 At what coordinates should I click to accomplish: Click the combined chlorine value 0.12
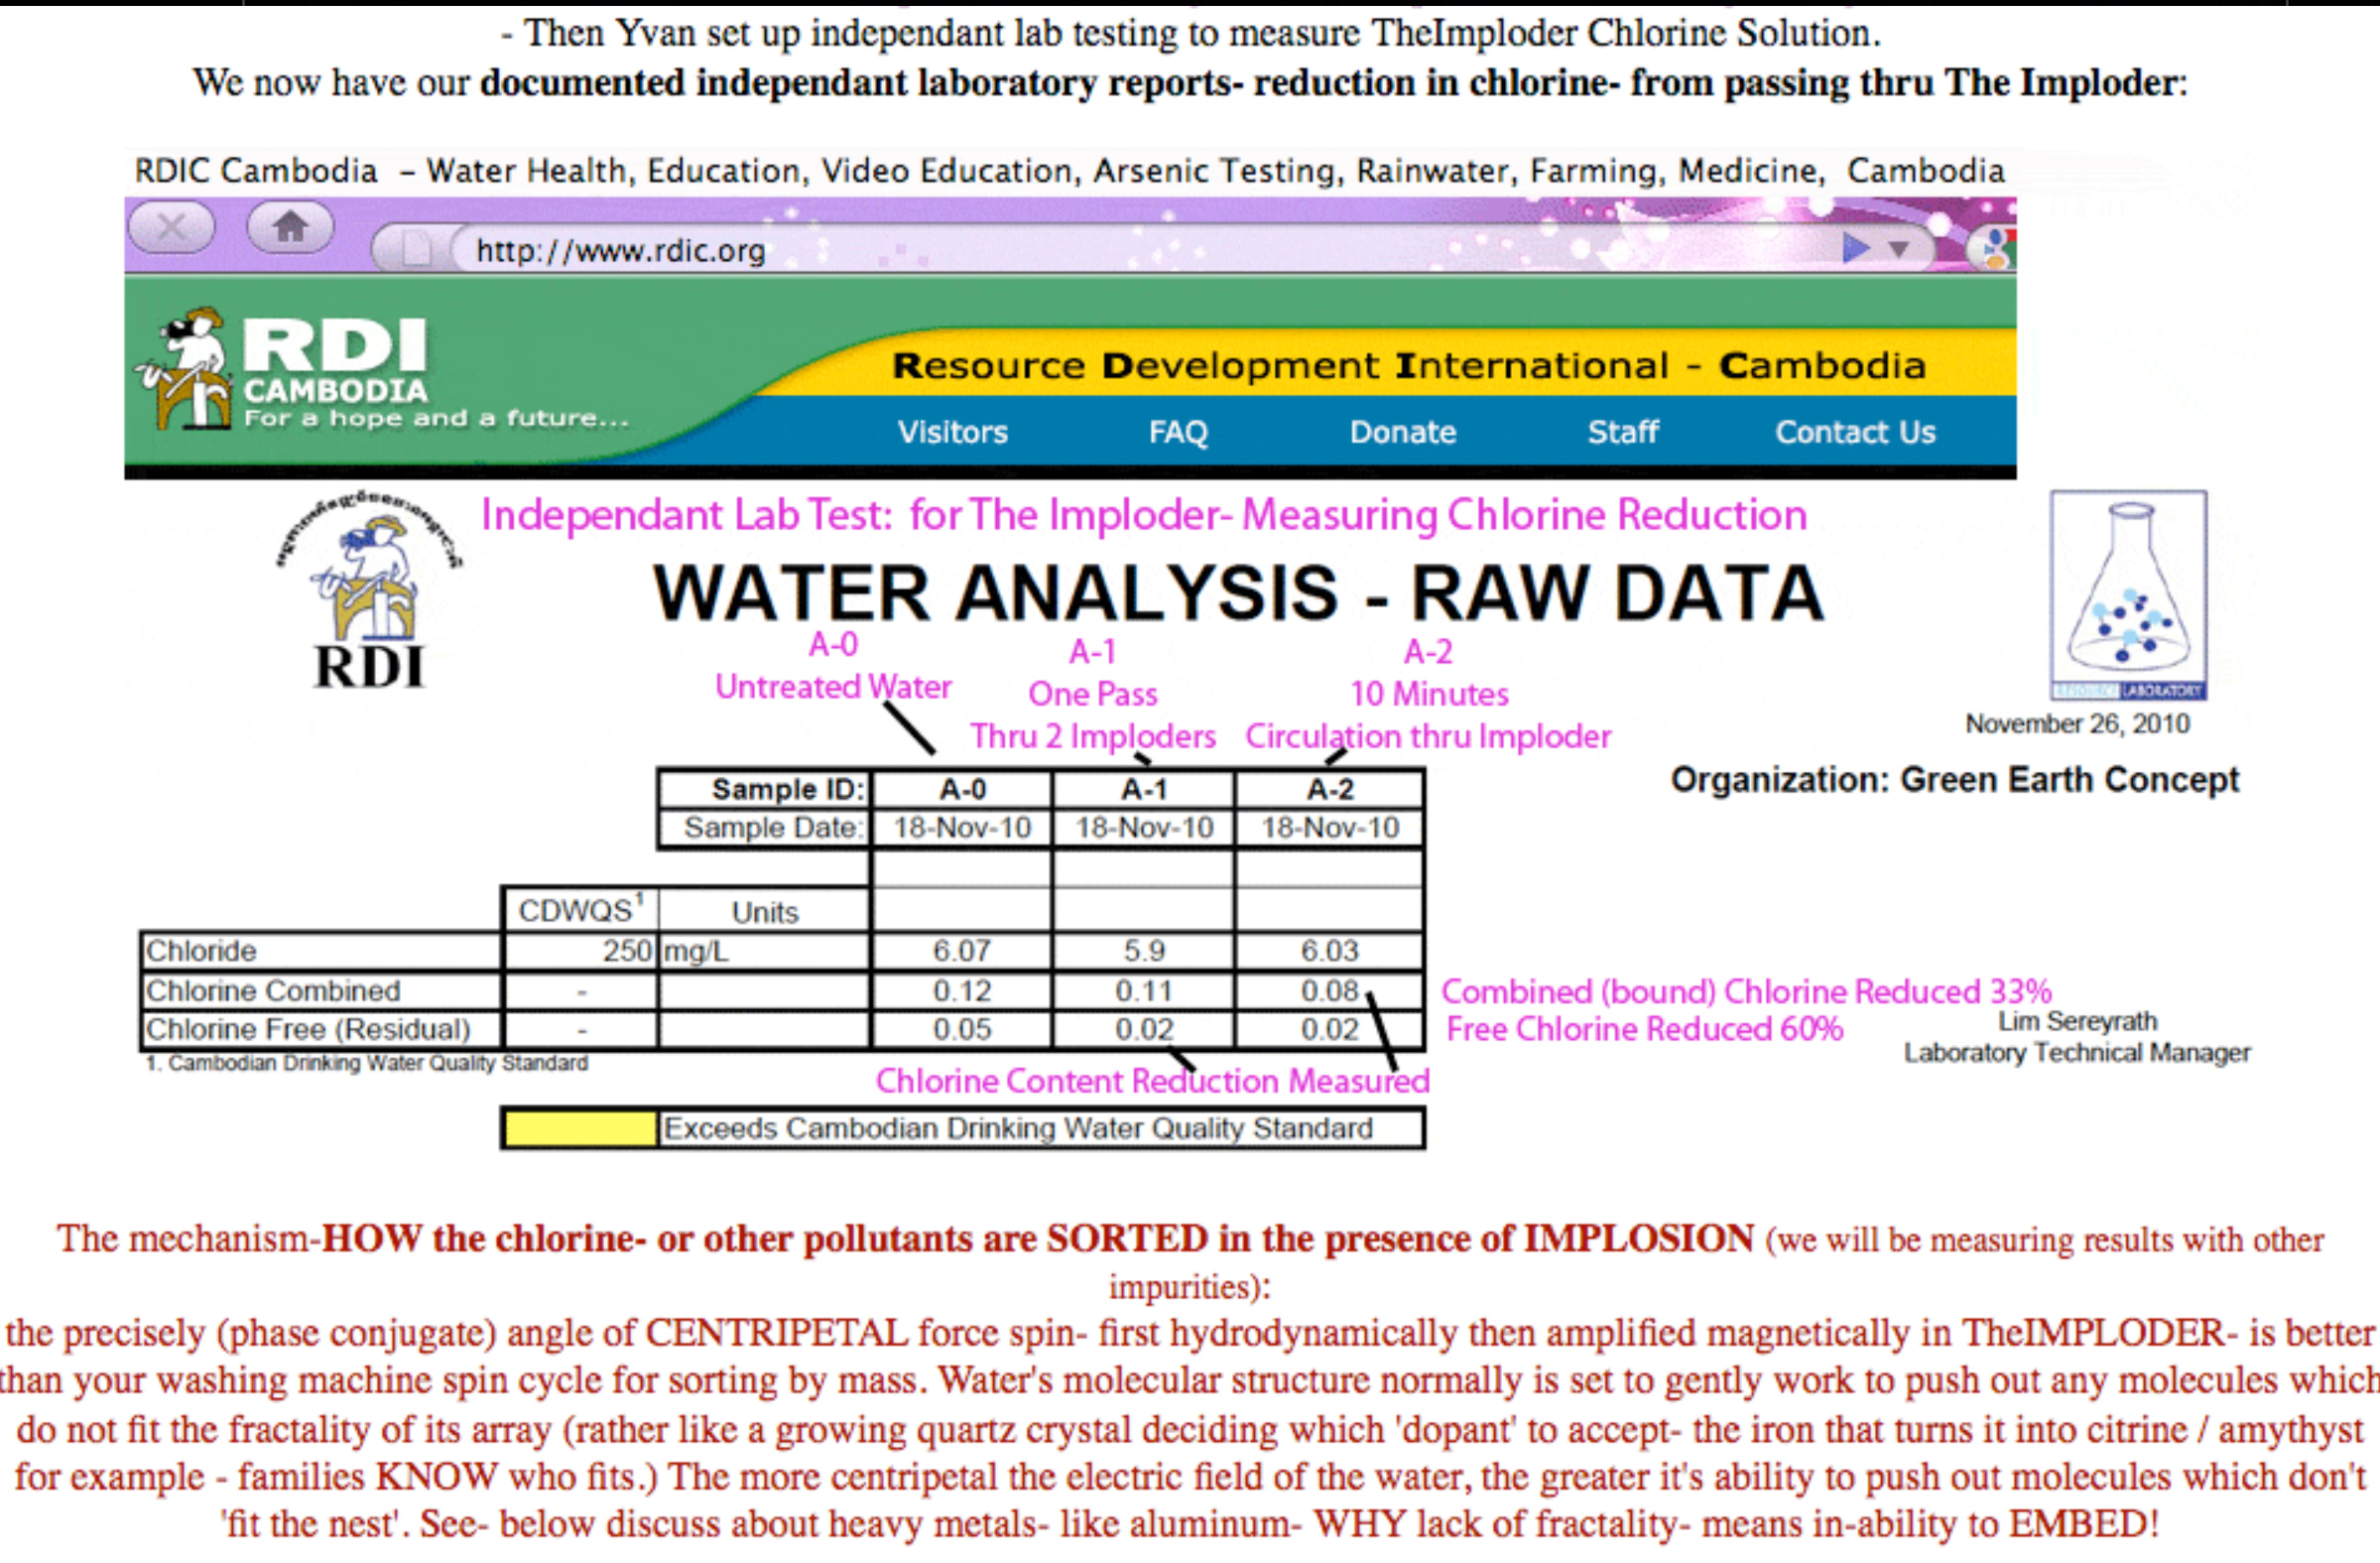tap(962, 991)
